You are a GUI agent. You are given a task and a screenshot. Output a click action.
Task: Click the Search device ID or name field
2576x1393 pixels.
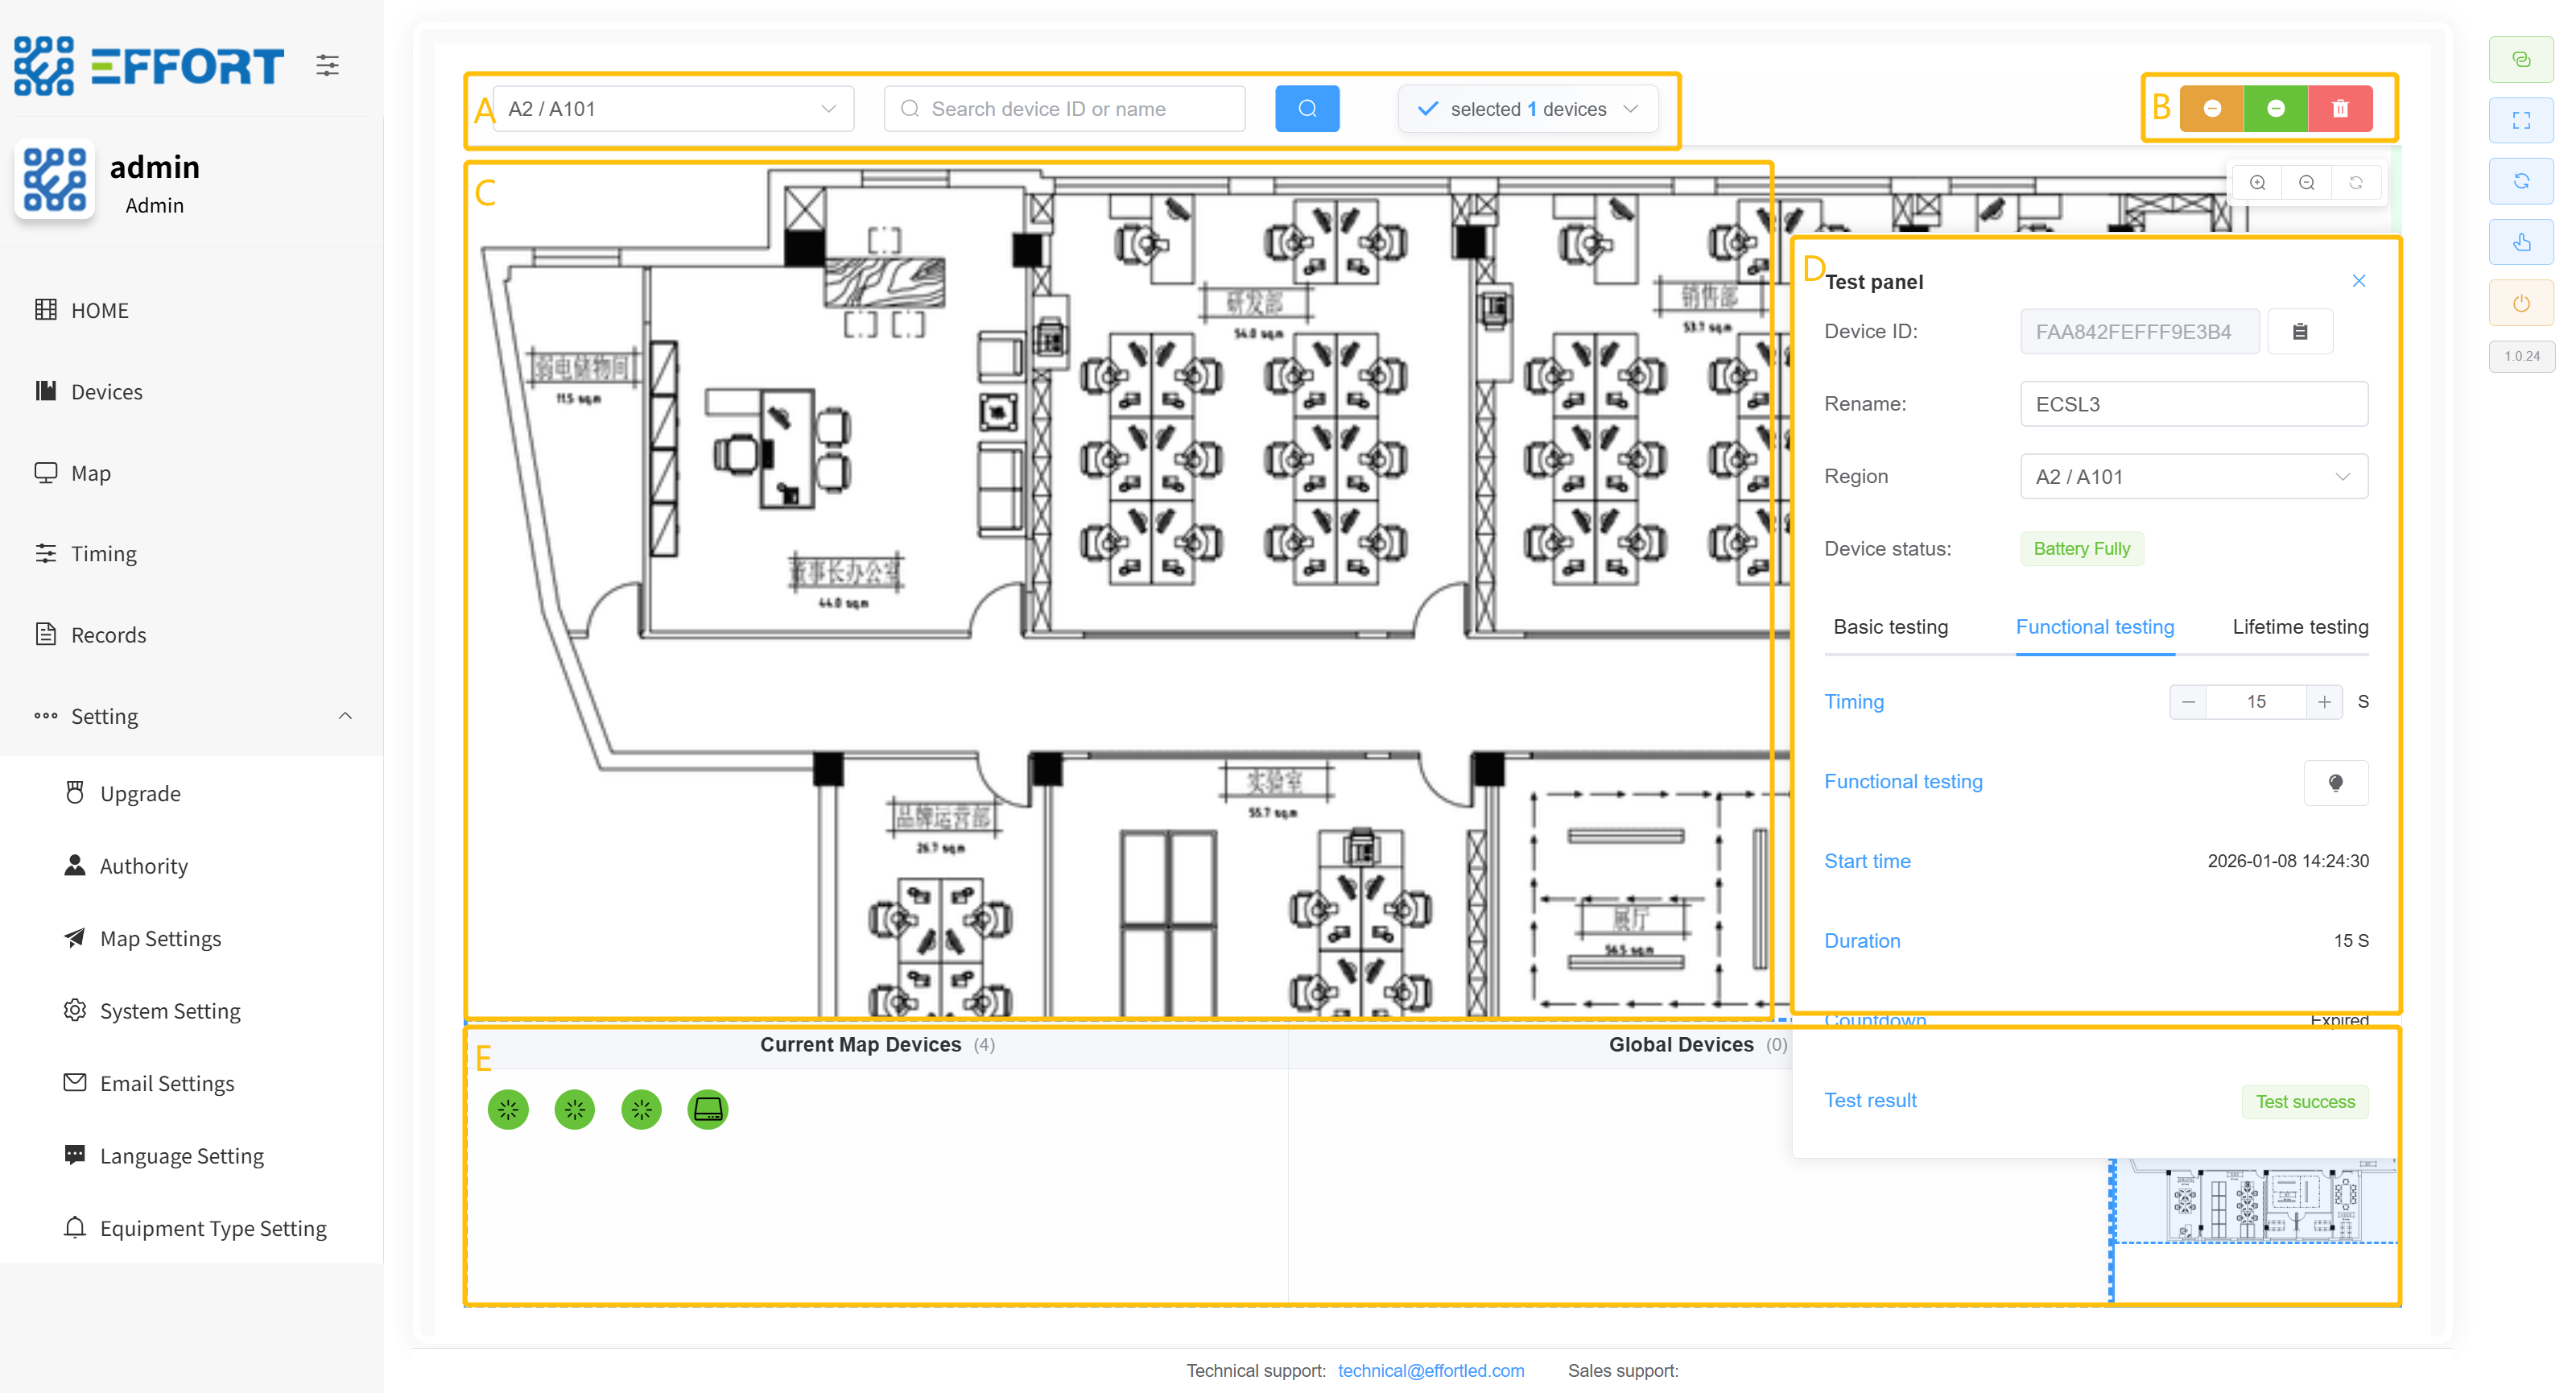pyautogui.click(x=1065, y=109)
